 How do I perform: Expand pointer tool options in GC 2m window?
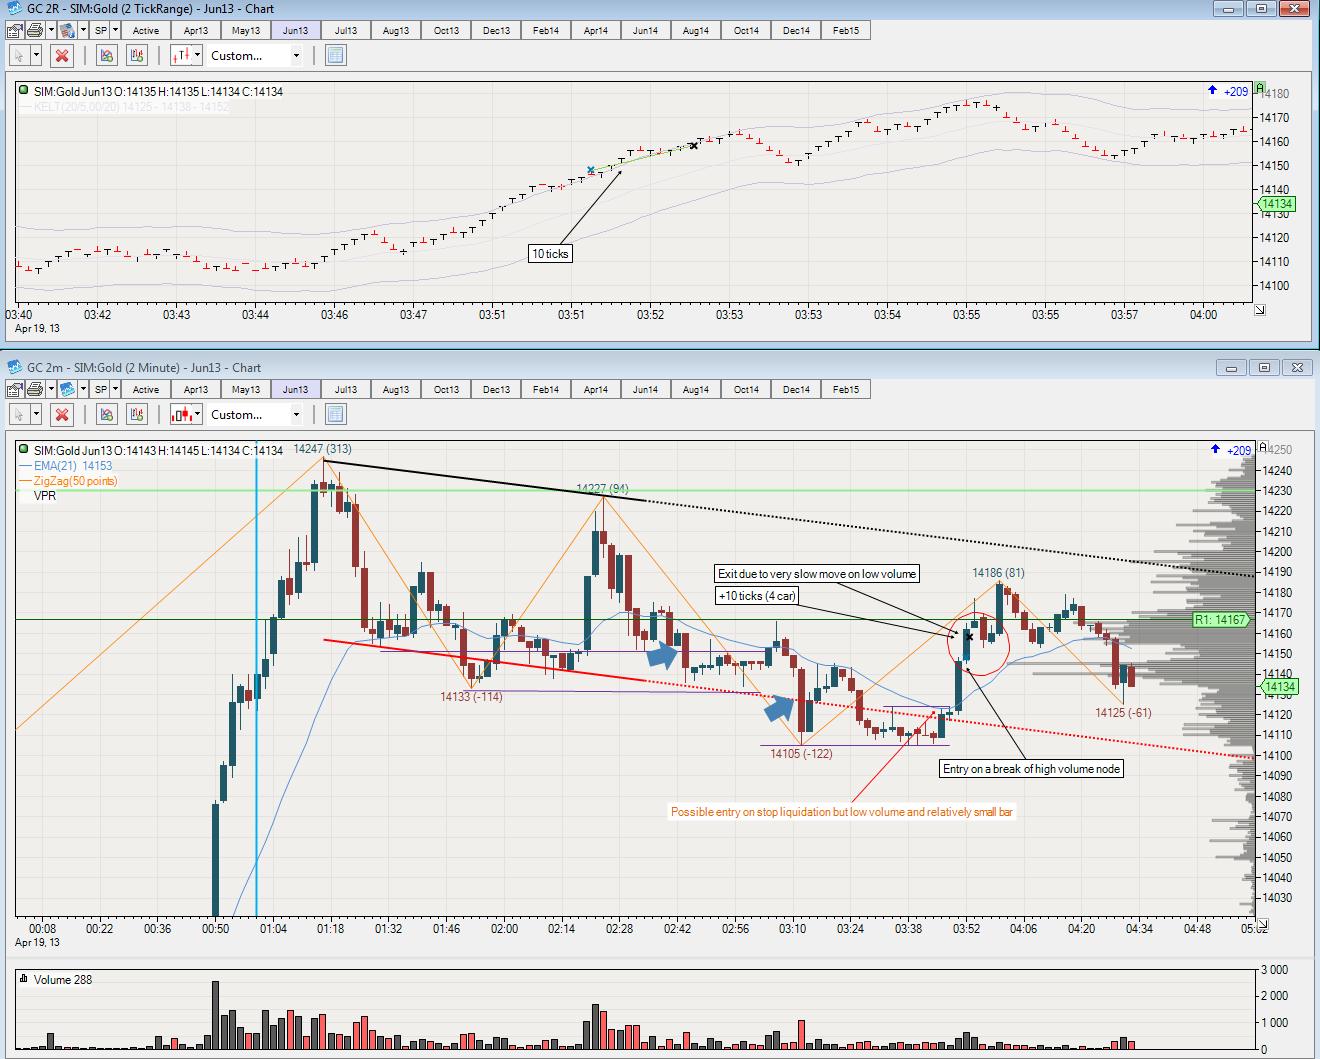pos(36,414)
